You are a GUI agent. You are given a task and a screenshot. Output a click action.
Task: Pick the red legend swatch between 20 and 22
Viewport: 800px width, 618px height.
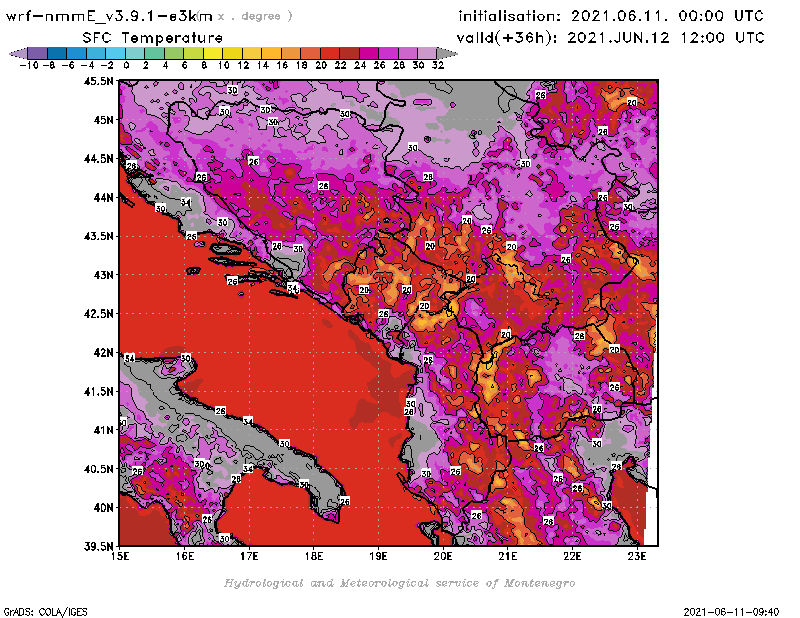coord(330,53)
